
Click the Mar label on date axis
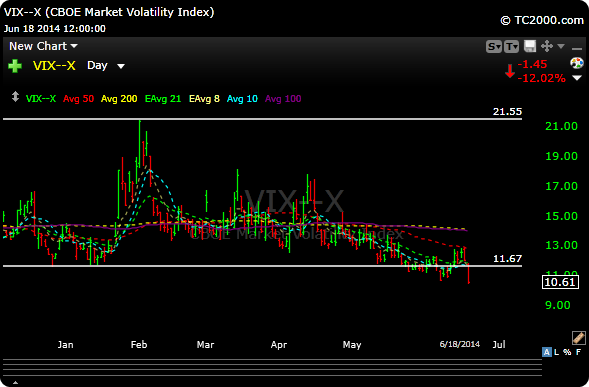click(x=205, y=345)
